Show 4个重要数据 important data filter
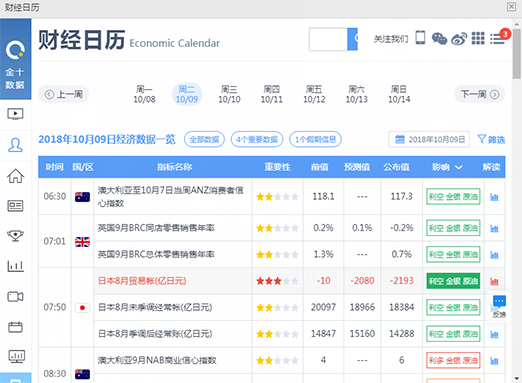Screen dimensions: 522x383 pos(257,139)
